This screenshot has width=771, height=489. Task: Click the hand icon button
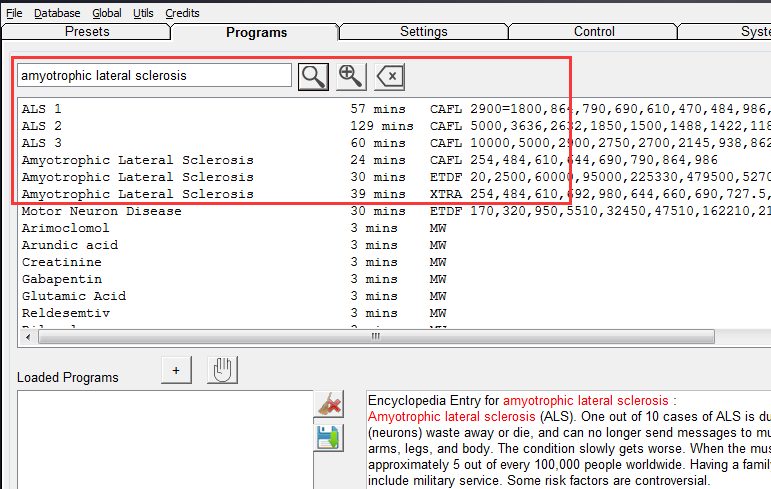click(222, 370)
